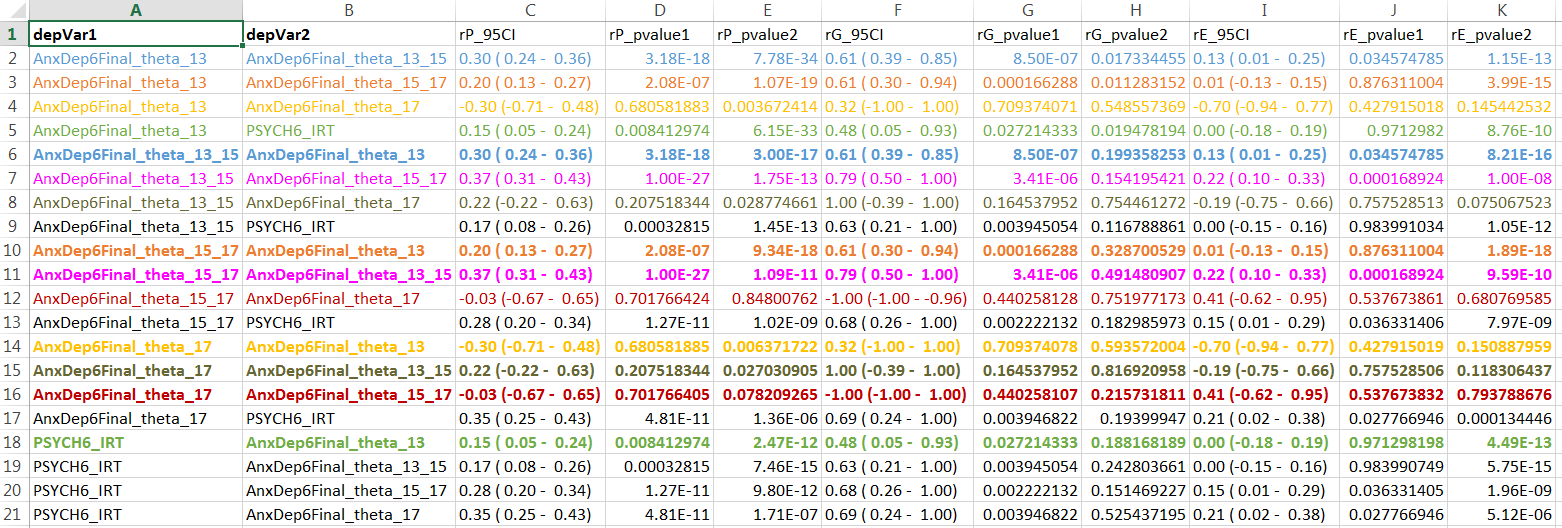1562x528 pixels.
Task: Click cell C4 showing -0.30 (-0.71 - 0.48)
Action: (529, 107)
